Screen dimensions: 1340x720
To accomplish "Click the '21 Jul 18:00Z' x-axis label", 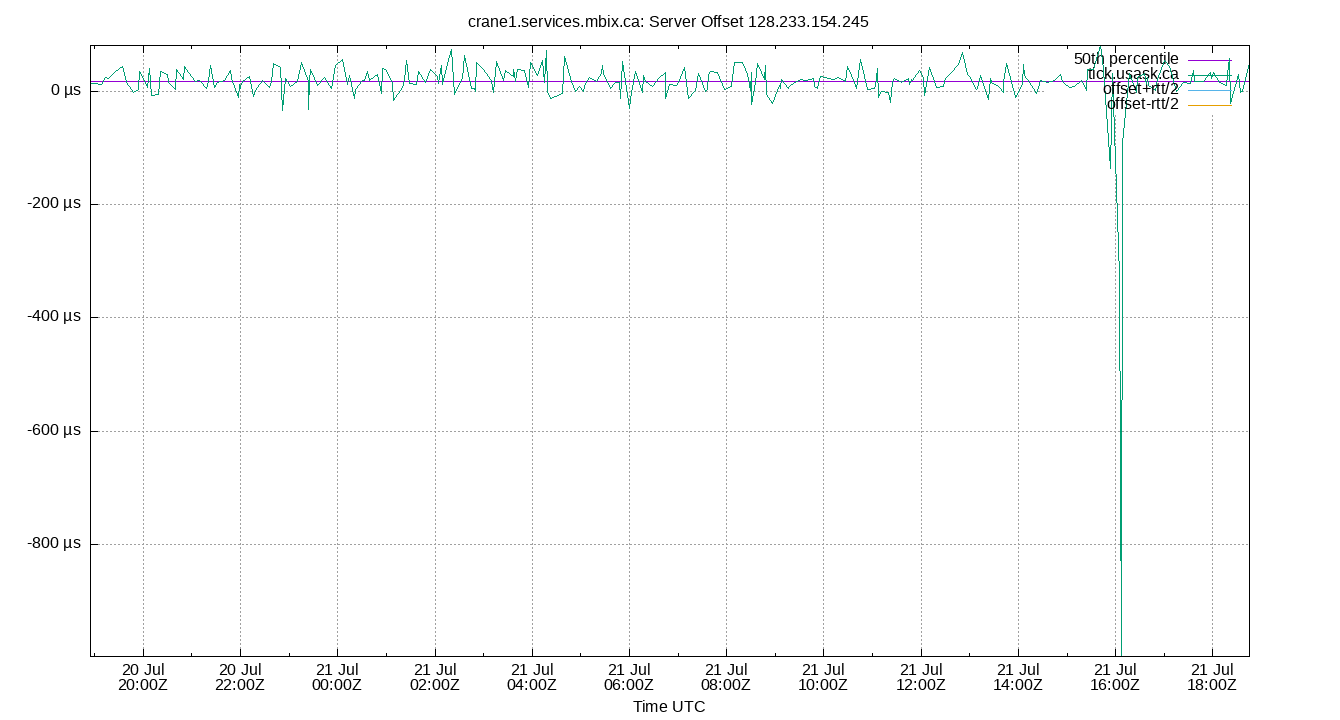I will click(1212, 677).
